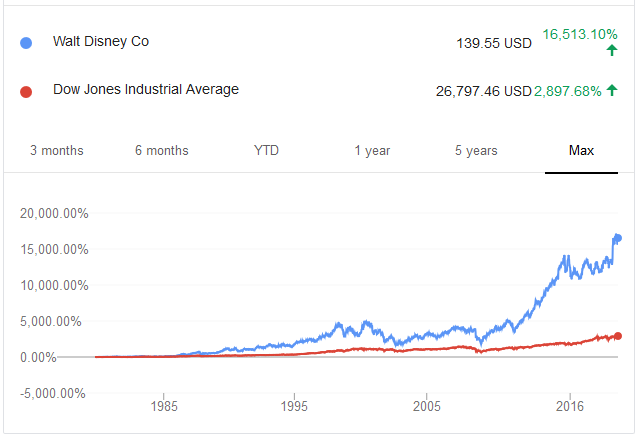The width and height of the screenshot is (642, 441).
Task: Show the YTD time range
Action: [x=267, y=151]
